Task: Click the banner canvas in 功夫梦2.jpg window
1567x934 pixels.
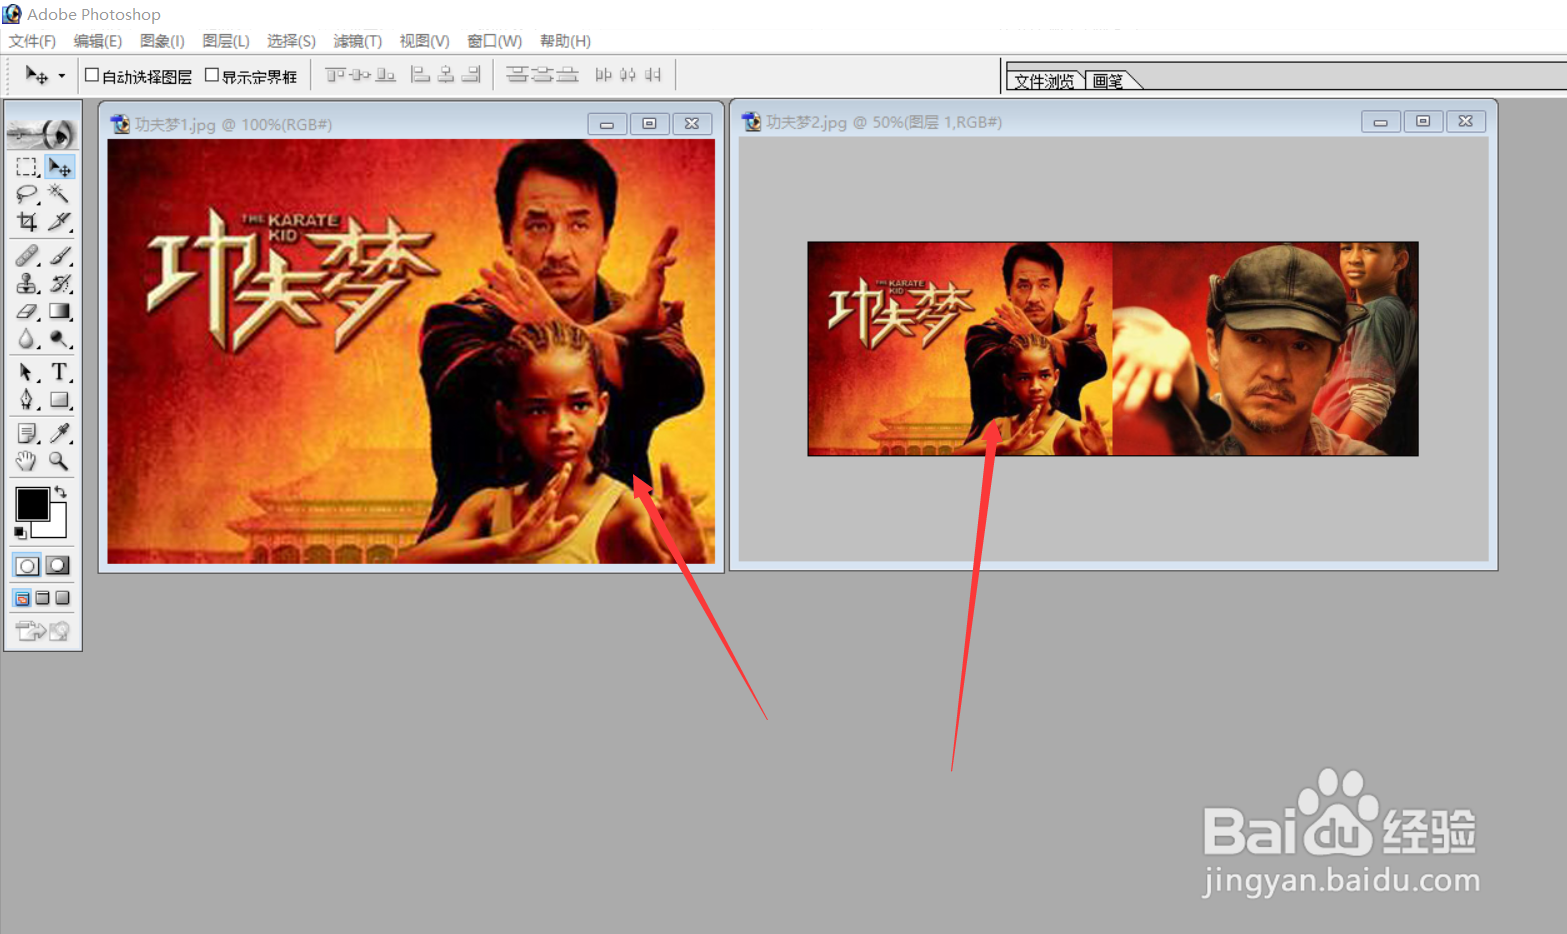Action: [x=1113, y=349]
